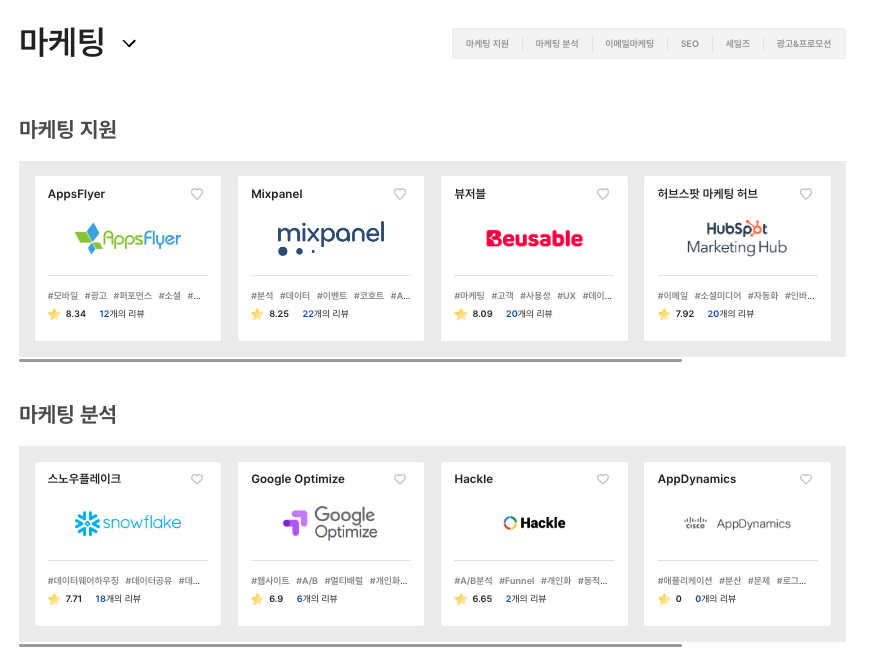Click the Google Optimize logo
Viewport: 873px width, 661px height.
330,522
